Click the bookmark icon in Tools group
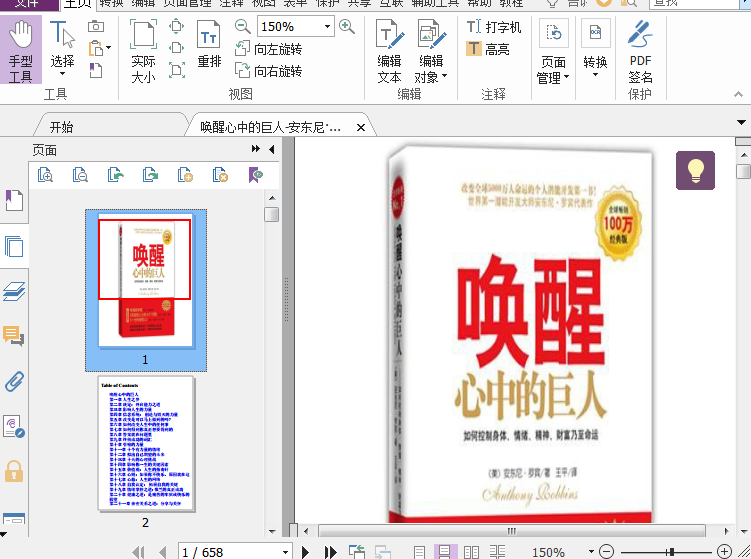 click(96, 70)
